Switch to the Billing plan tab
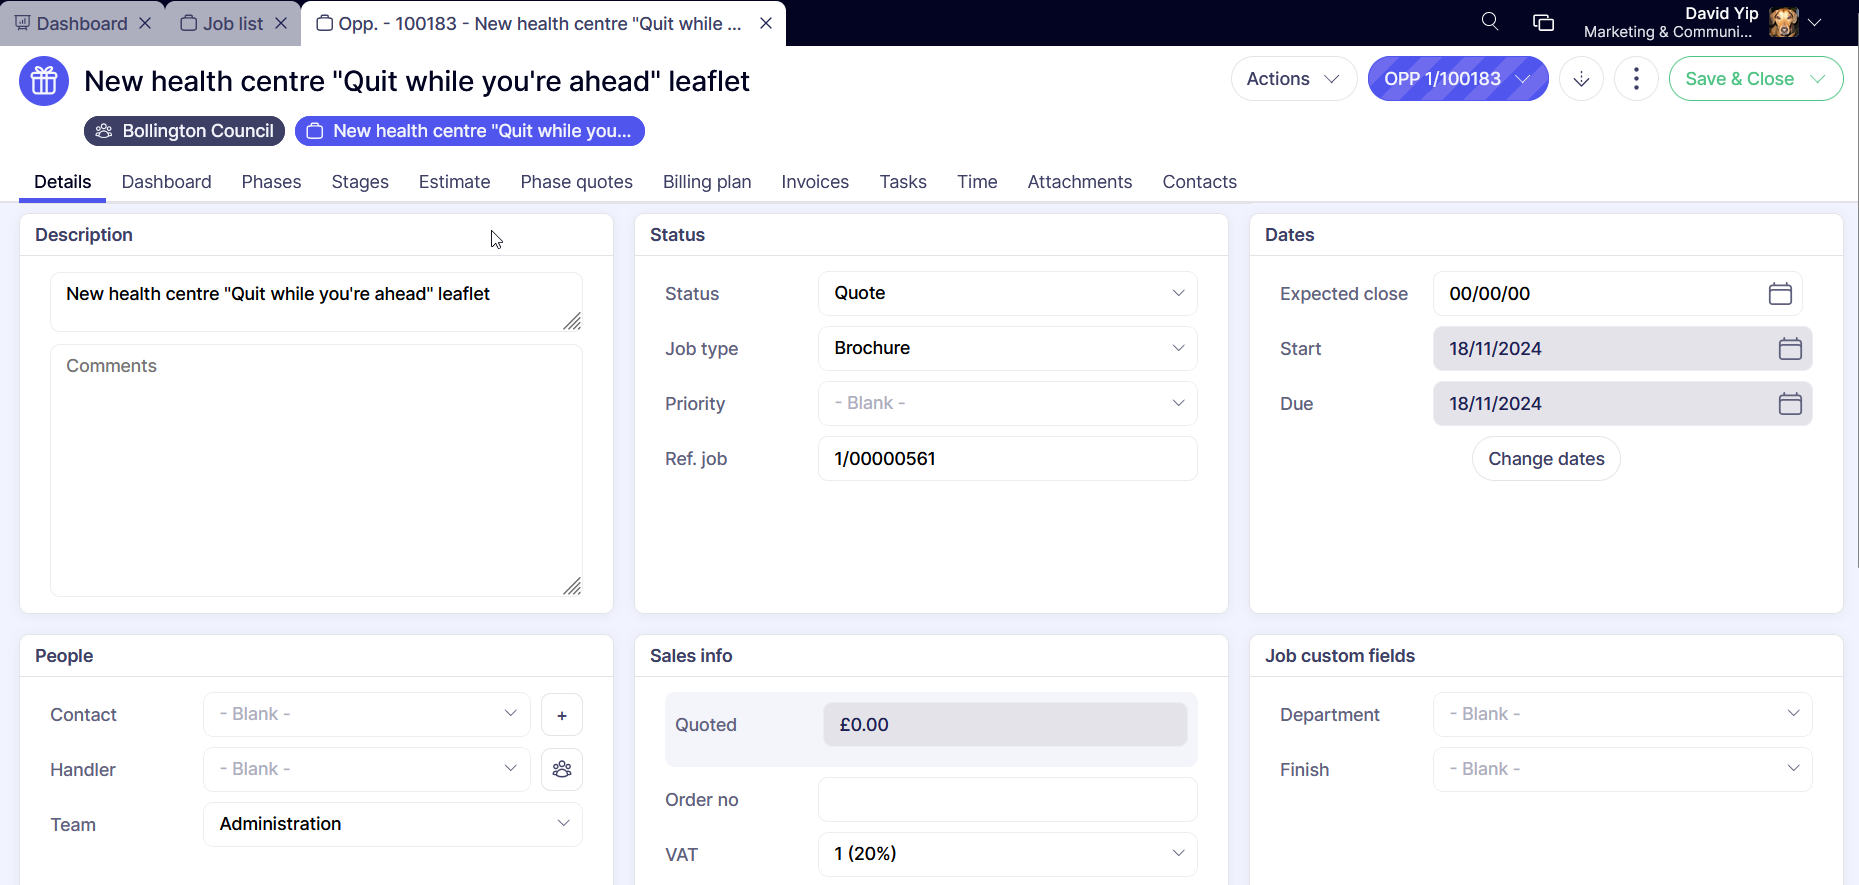Image resolution: width=1859 pixels, height=885 pixels. click(706, 182)
